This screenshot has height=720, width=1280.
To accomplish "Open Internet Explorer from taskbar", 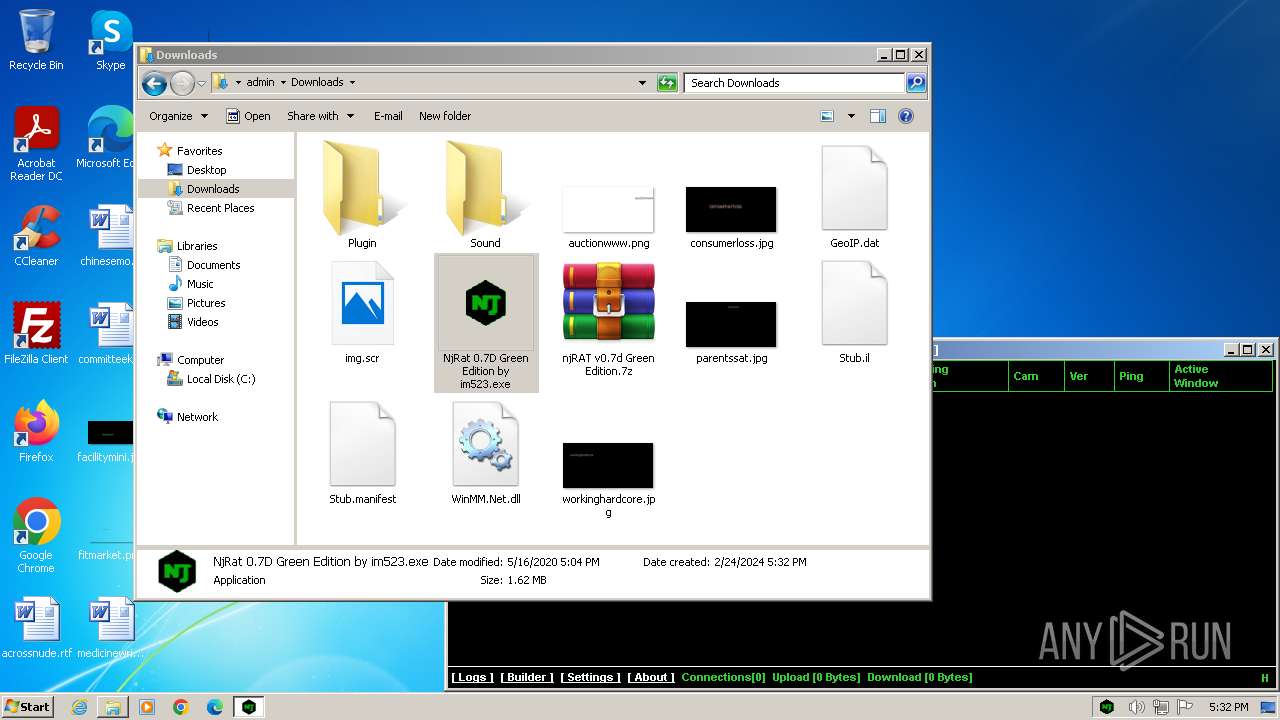I will coord(79,707).
